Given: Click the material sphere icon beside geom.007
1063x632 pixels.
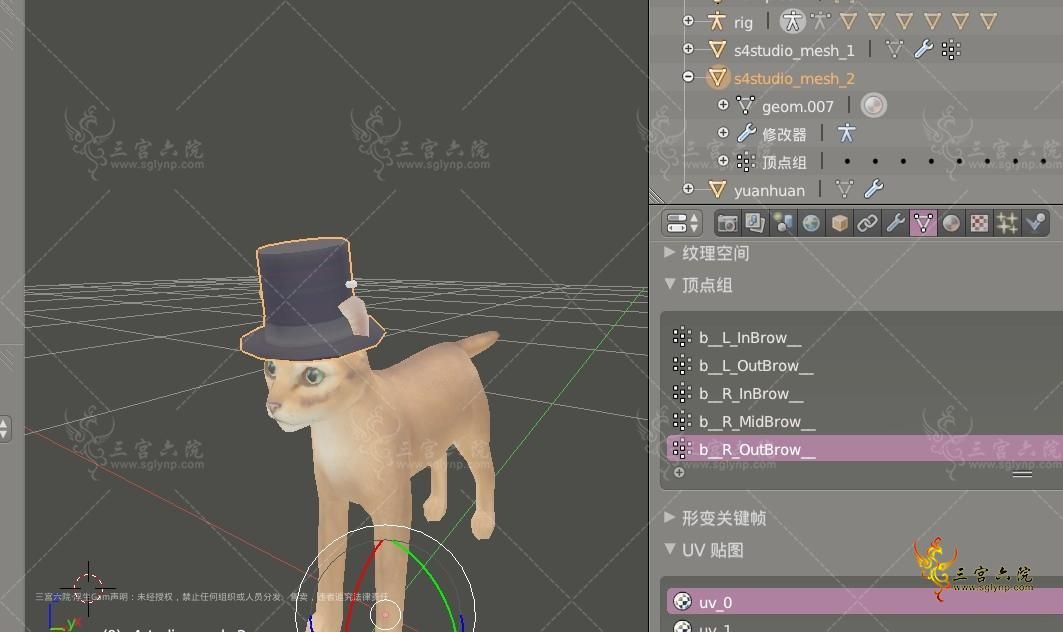Looking at the screenshot, I should coord(873,105).
